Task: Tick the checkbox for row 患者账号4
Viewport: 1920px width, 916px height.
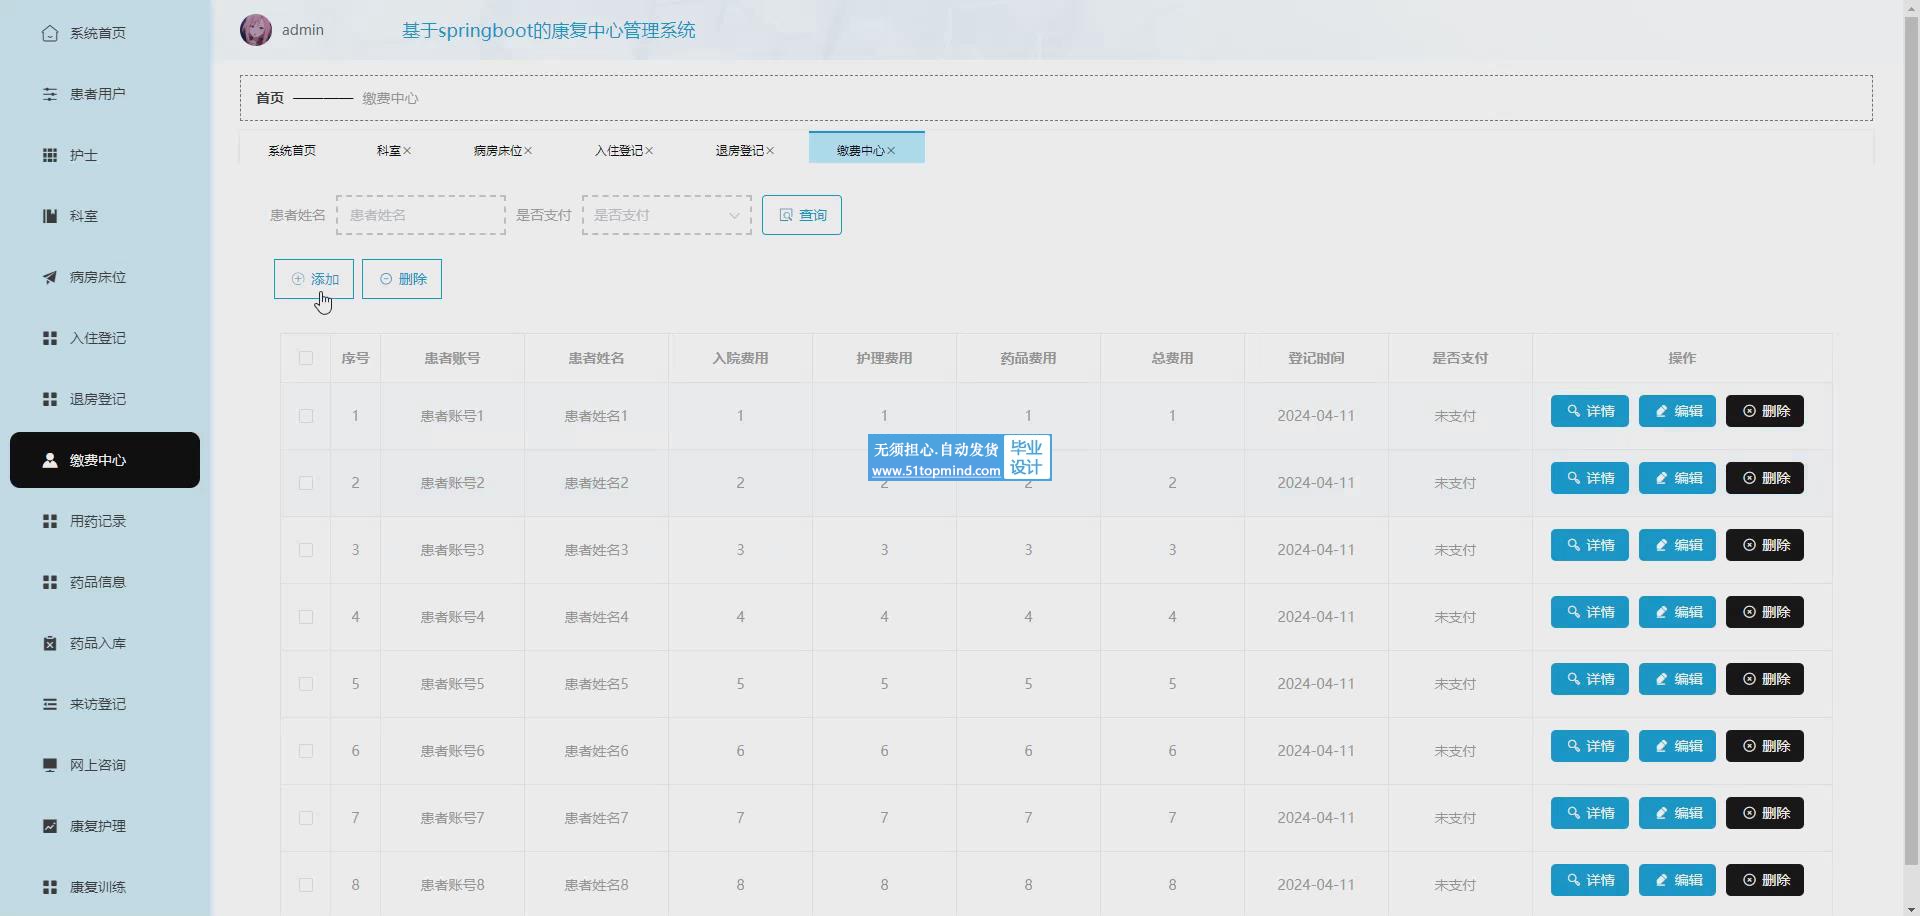Action: pos(306,617)
